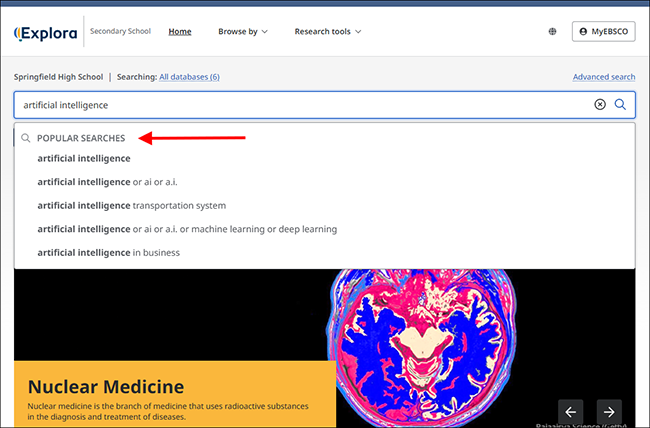The width and height of the screenshot is (650, 428).
Task: Go to the Home tab
Action: click(180, 32)
